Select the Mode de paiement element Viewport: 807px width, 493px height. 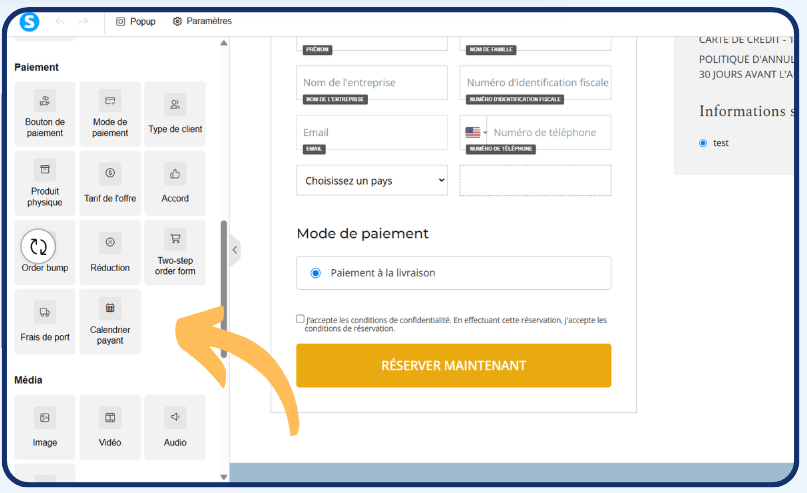[x=110, y=114]
